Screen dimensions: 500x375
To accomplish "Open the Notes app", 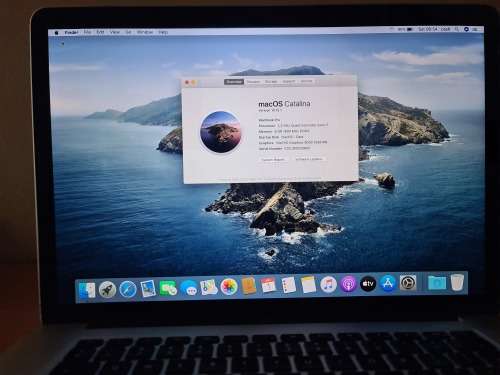I will (308, 285).
